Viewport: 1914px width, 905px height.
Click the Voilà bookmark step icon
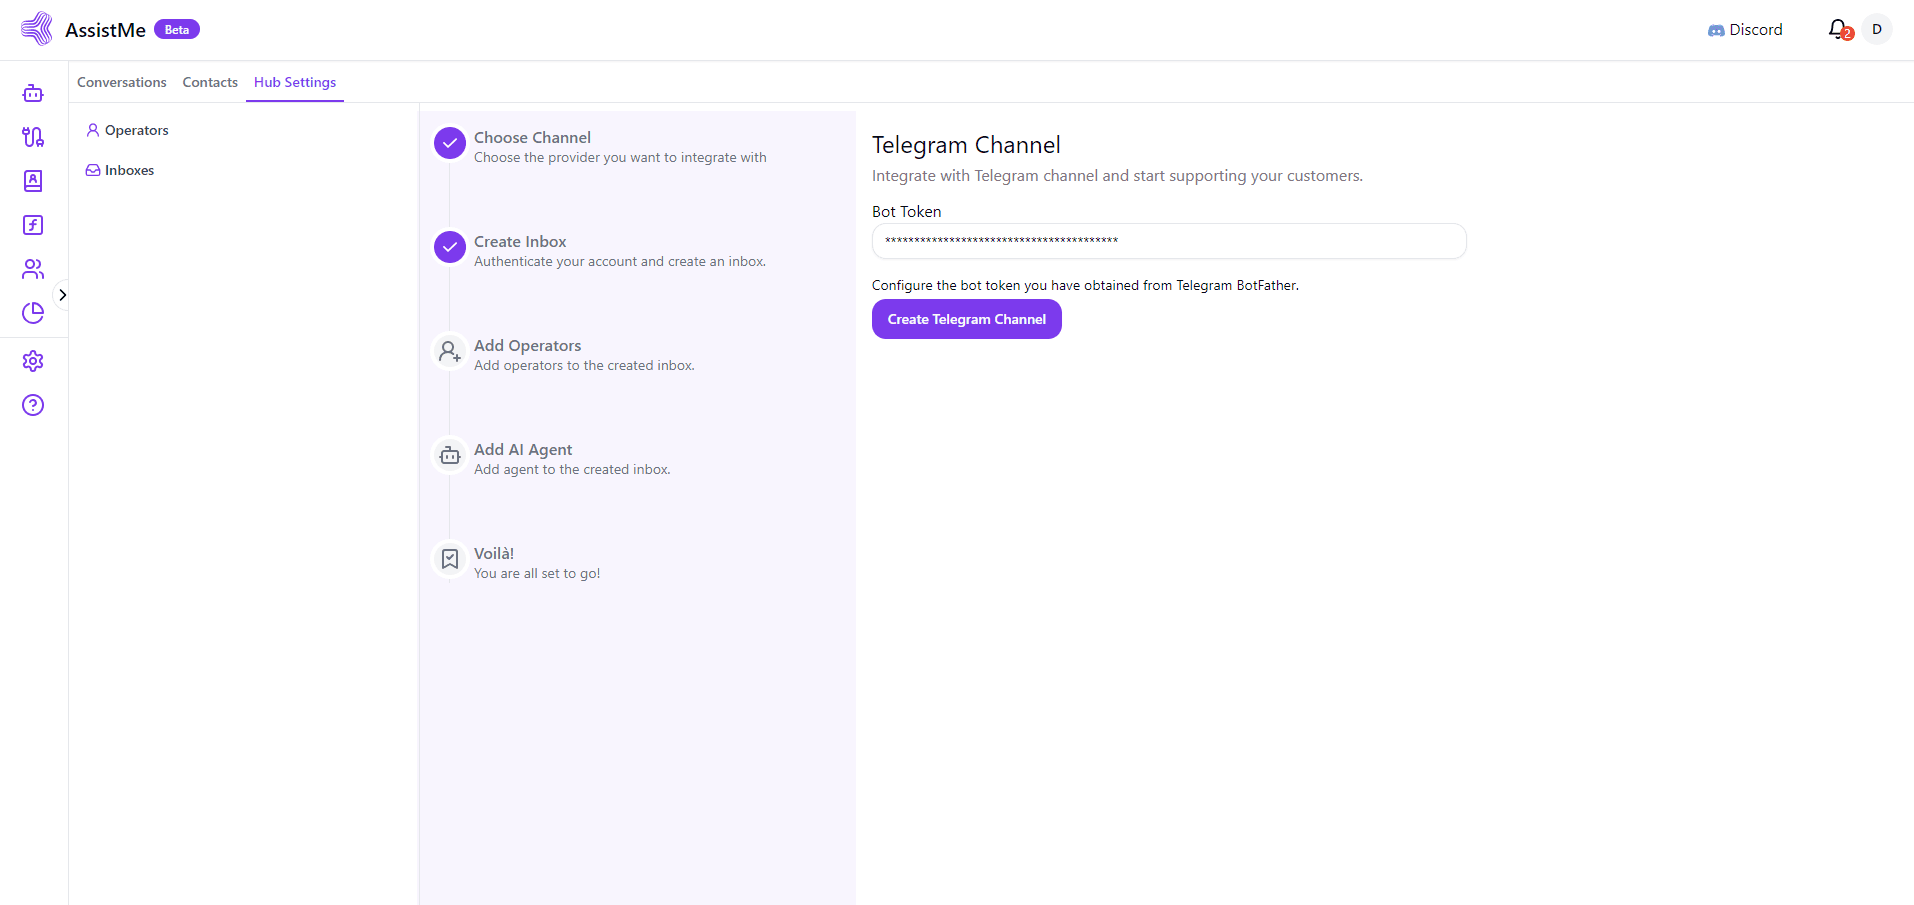450,559
